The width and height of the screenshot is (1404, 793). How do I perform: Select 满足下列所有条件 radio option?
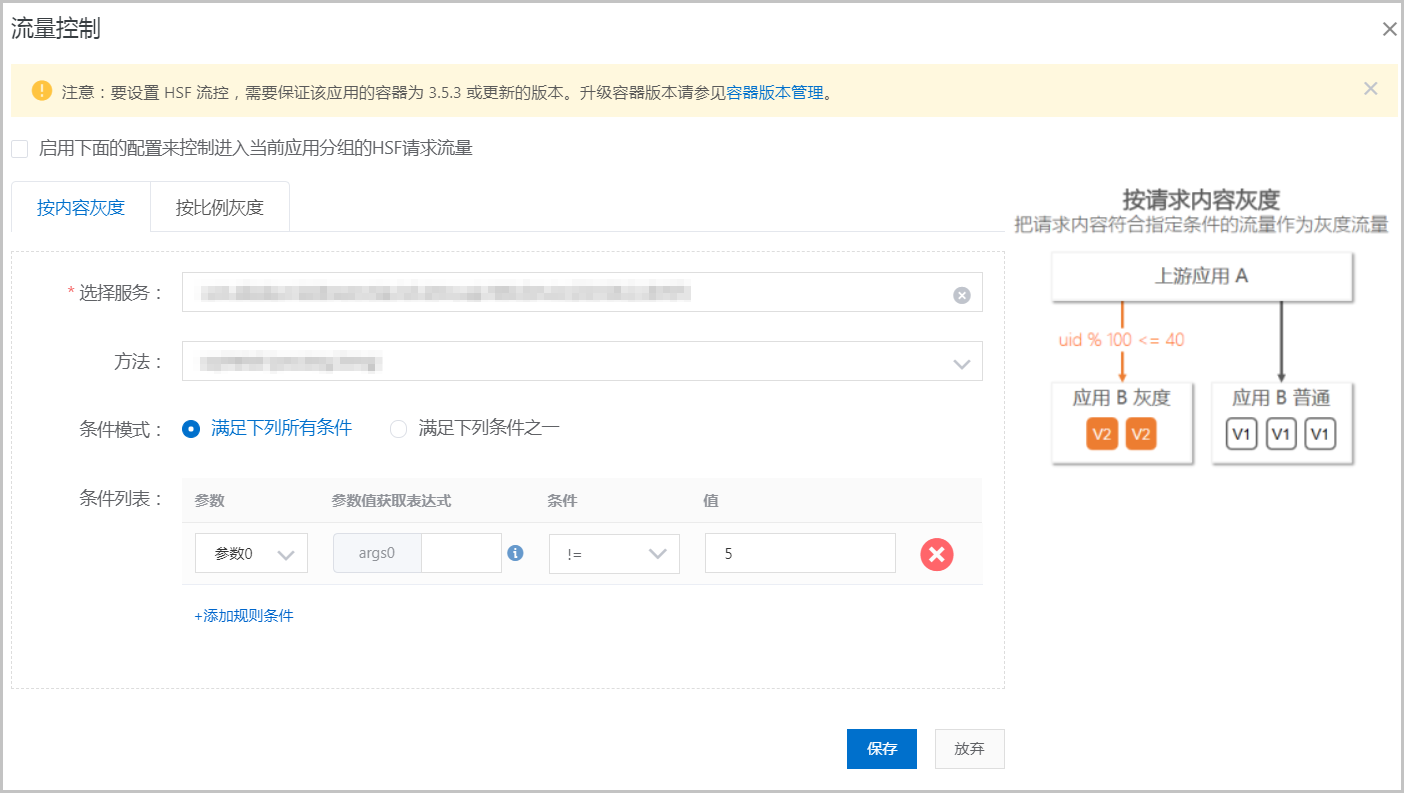tap(191, 429)
